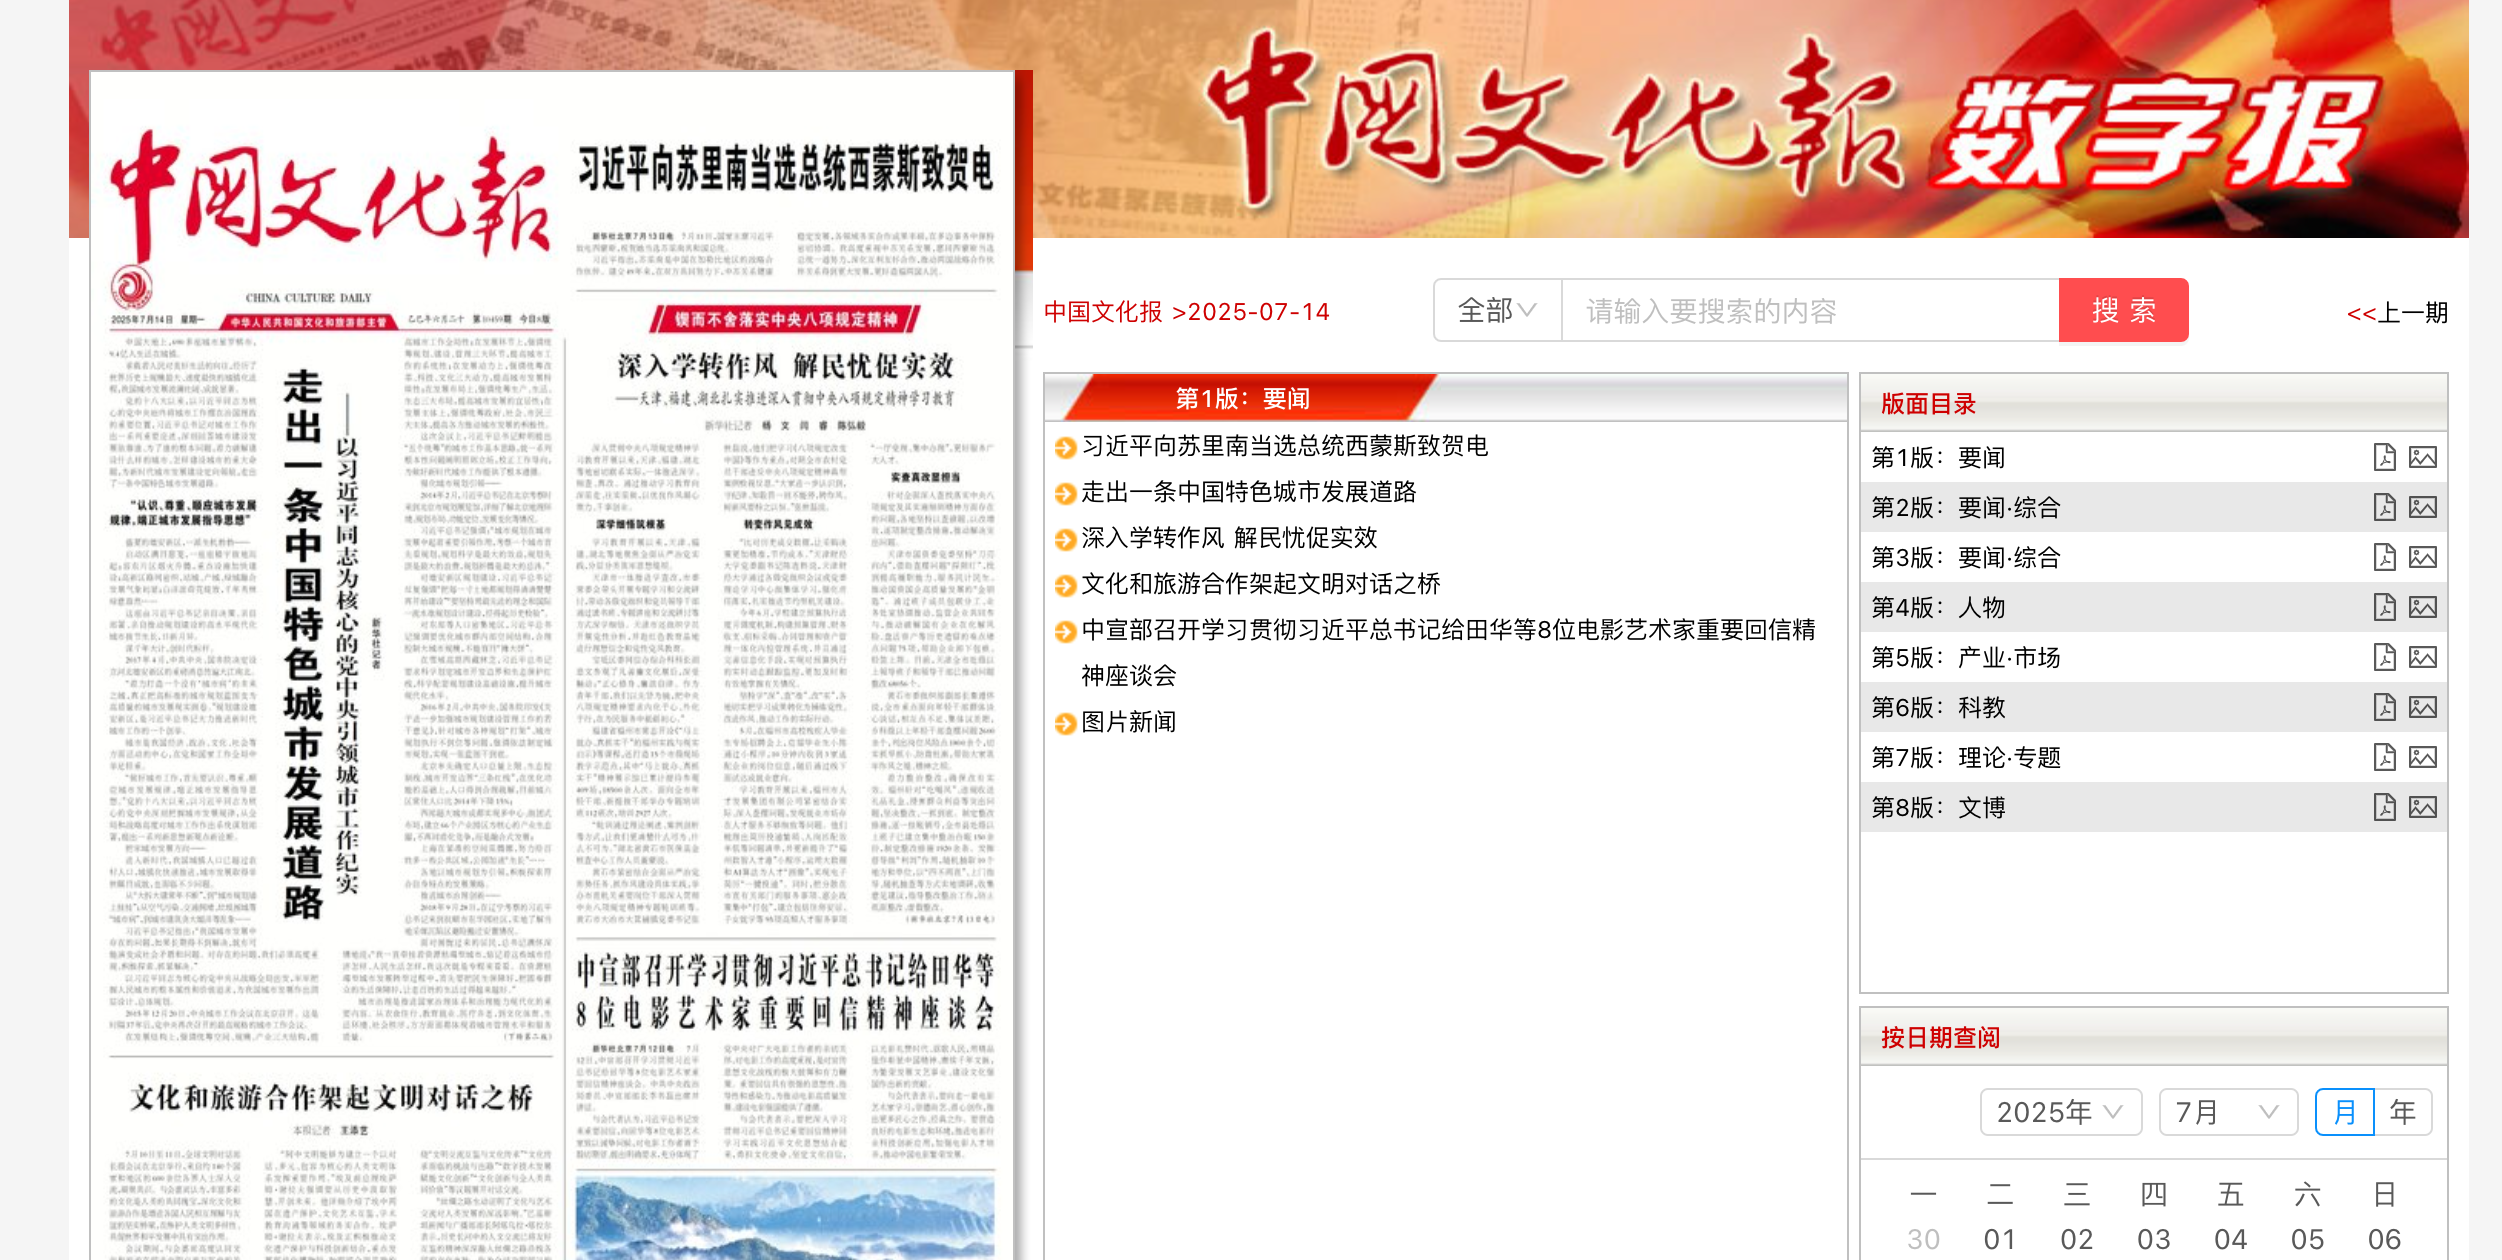The height and width of the screenshot is (1260, 2502).
Task: Open PDF icon for 第1版 要闻
Action: [2384, 457]
